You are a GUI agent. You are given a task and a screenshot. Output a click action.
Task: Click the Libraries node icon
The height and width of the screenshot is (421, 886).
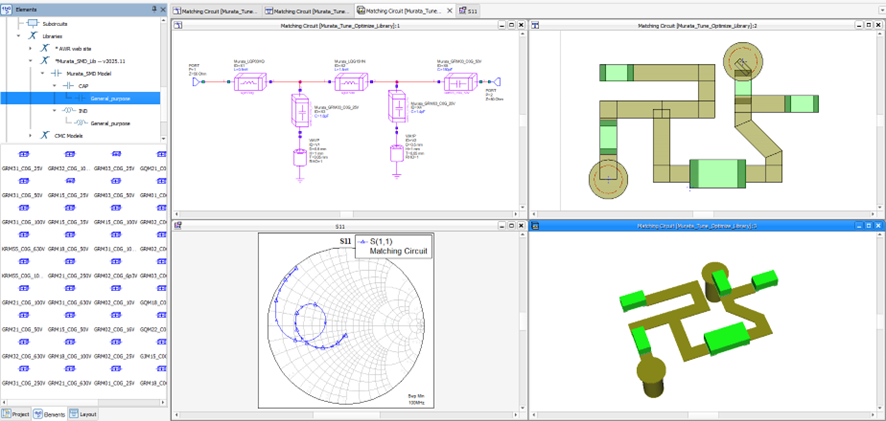coord(32,35)
